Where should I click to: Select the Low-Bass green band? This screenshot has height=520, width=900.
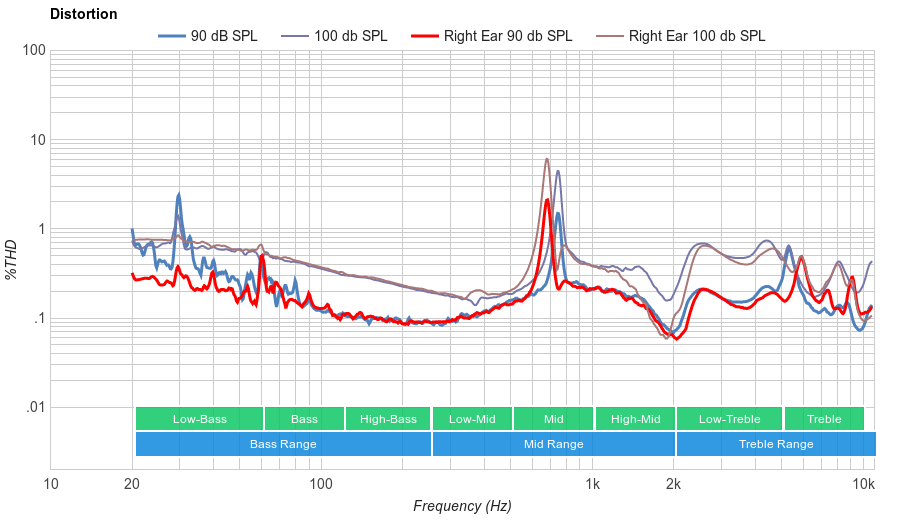click(199, 419)
